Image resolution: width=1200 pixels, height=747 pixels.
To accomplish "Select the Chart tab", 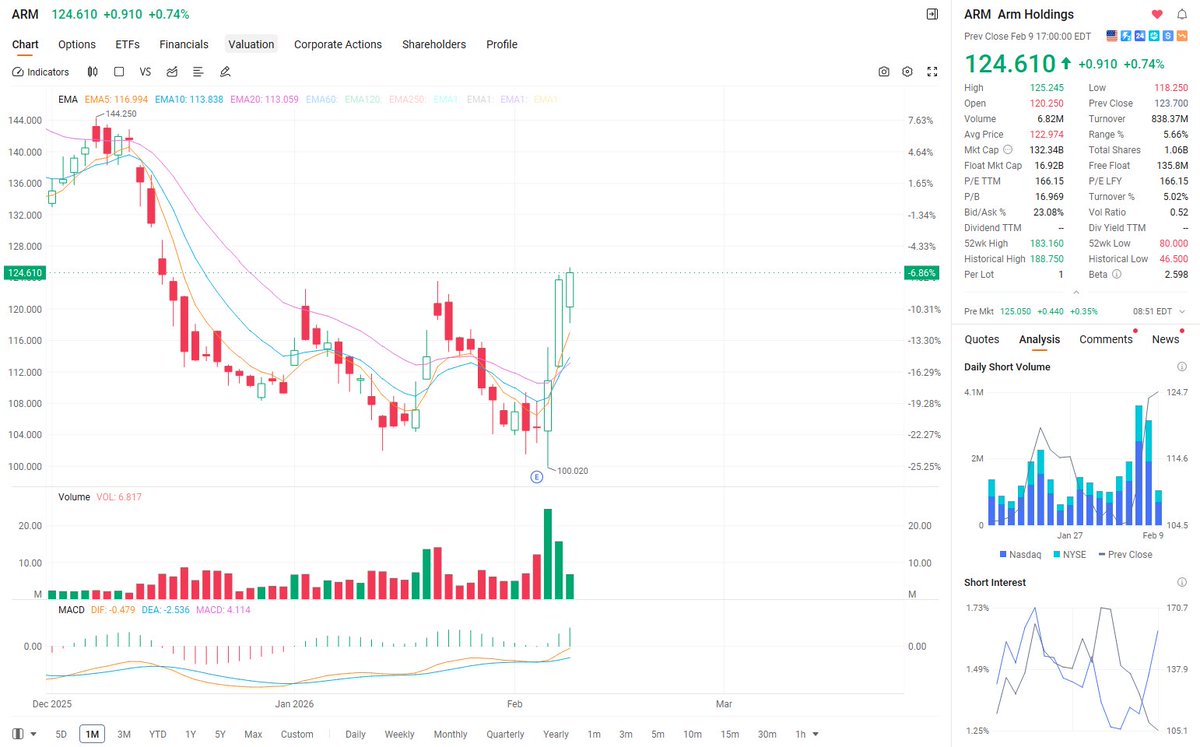I will pos(25,44).
